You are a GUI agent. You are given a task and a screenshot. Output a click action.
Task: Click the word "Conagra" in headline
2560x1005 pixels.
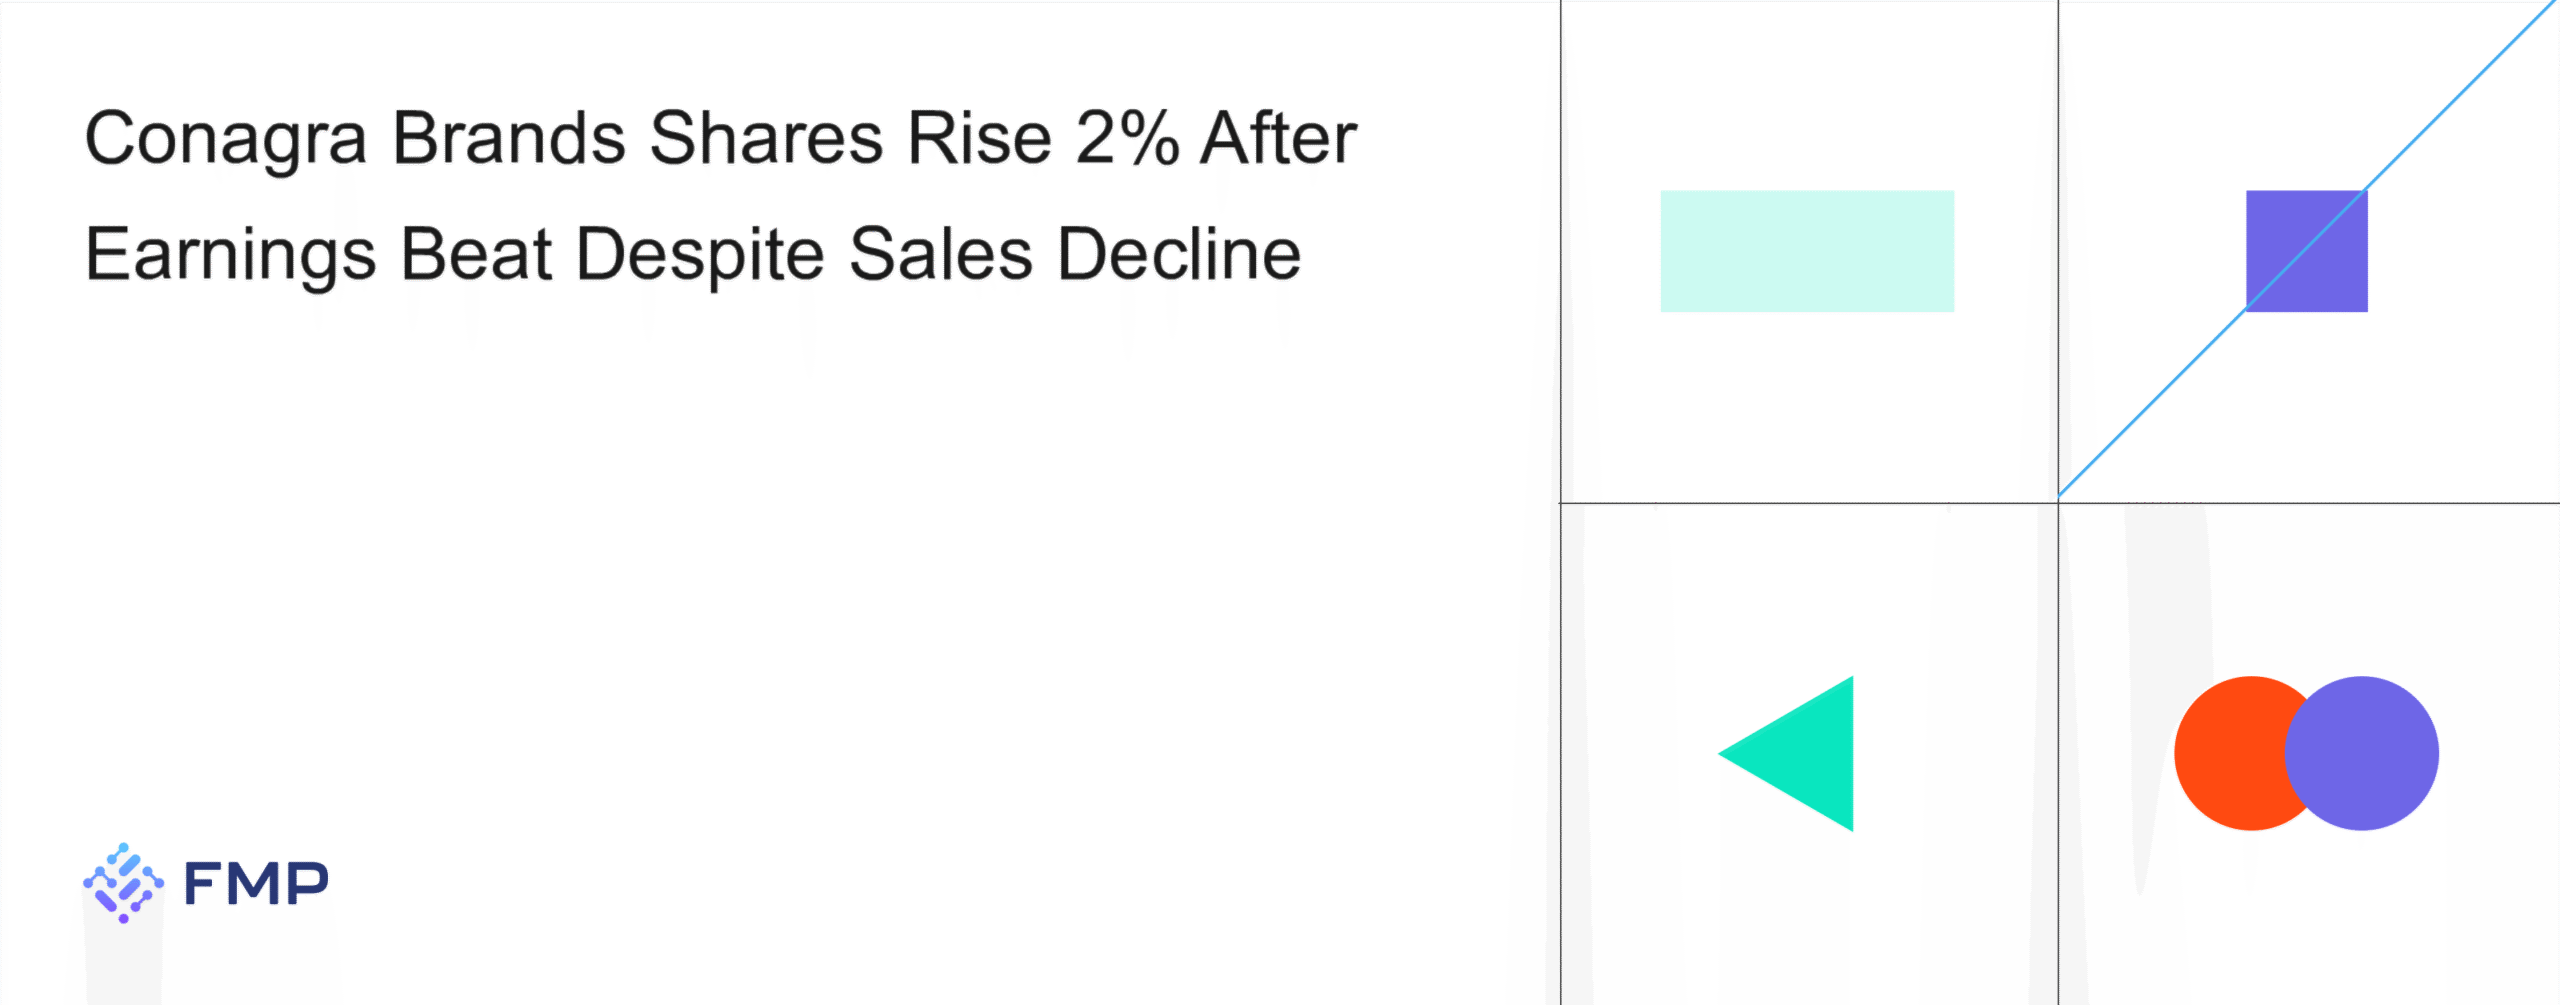click(x=226, y=138)
